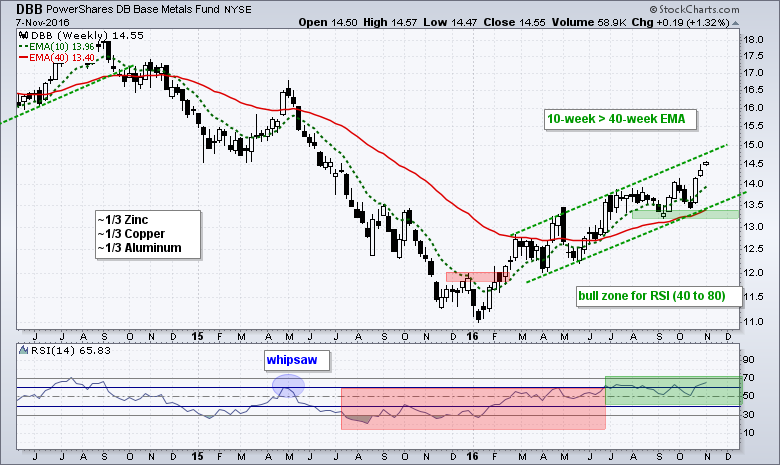The width and height of the screenshot is (780, 465).
Task: Click the green support band near 13.5
Action: pyautogui.click(x=685, y=214)
